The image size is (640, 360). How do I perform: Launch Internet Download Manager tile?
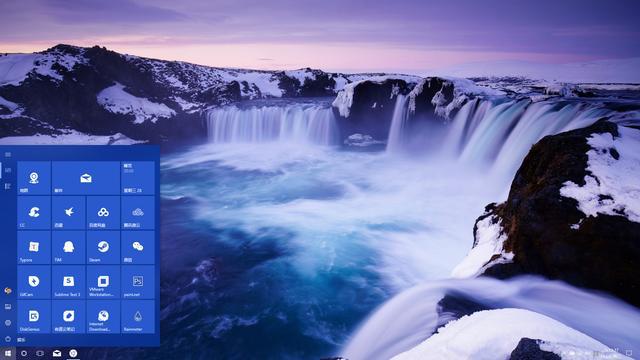[x=103, y=317]
